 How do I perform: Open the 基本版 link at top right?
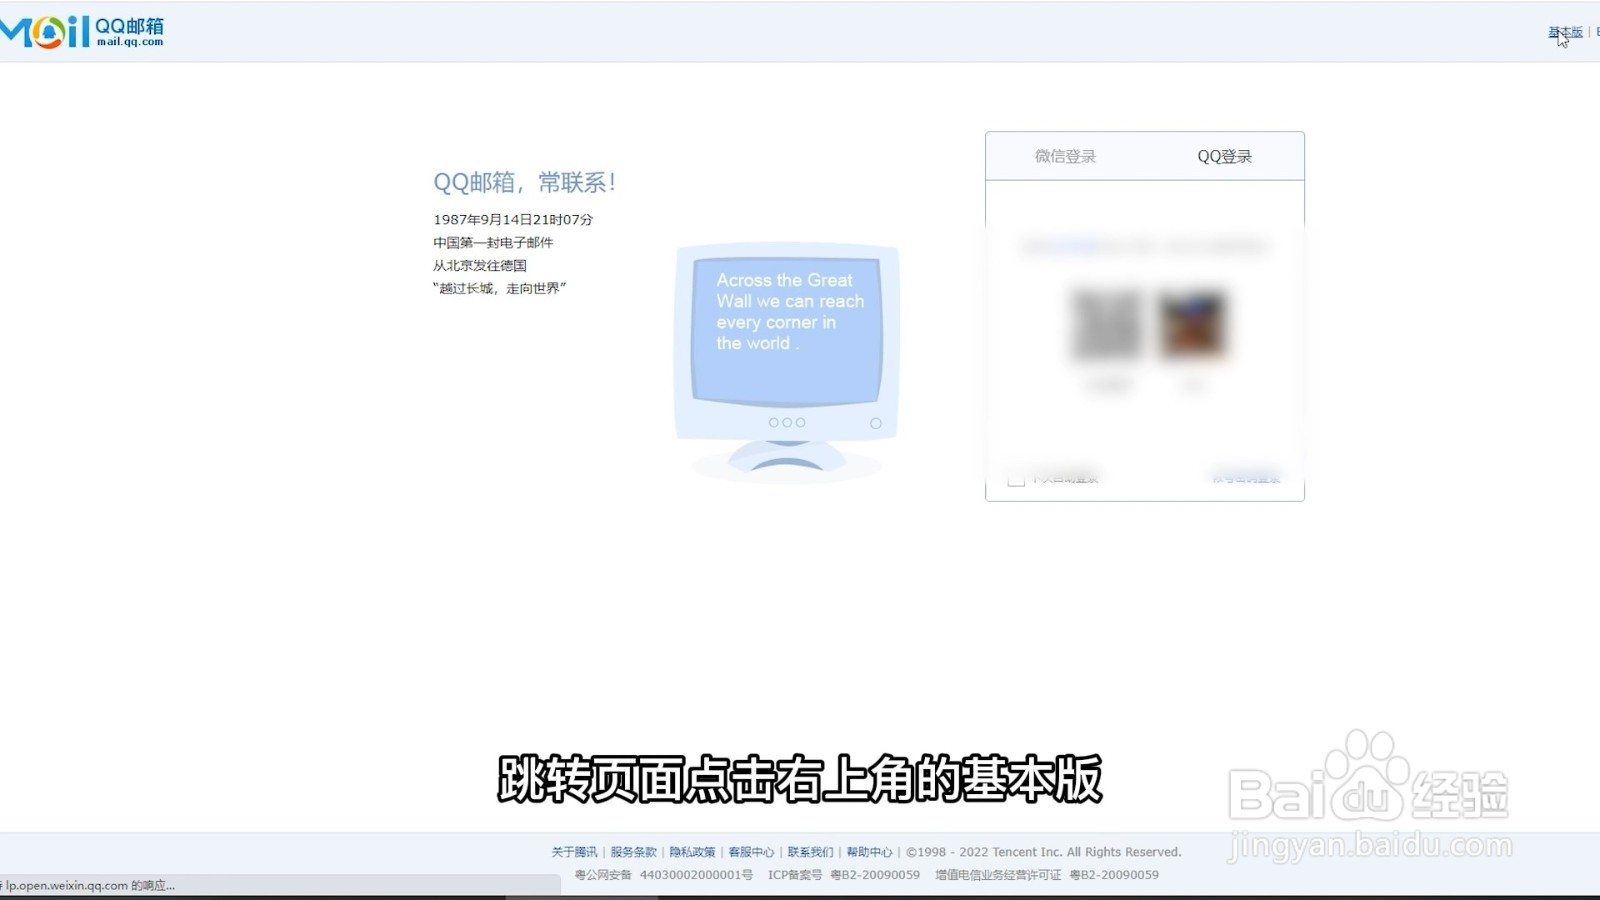pos(1566,32)
